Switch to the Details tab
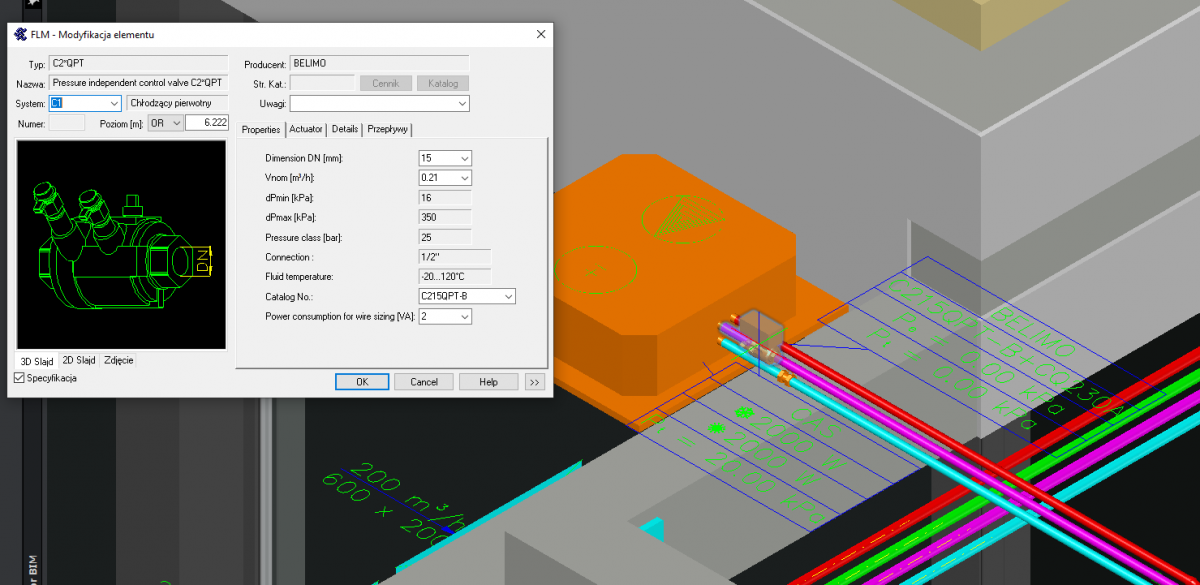 [x=345, y=129]
